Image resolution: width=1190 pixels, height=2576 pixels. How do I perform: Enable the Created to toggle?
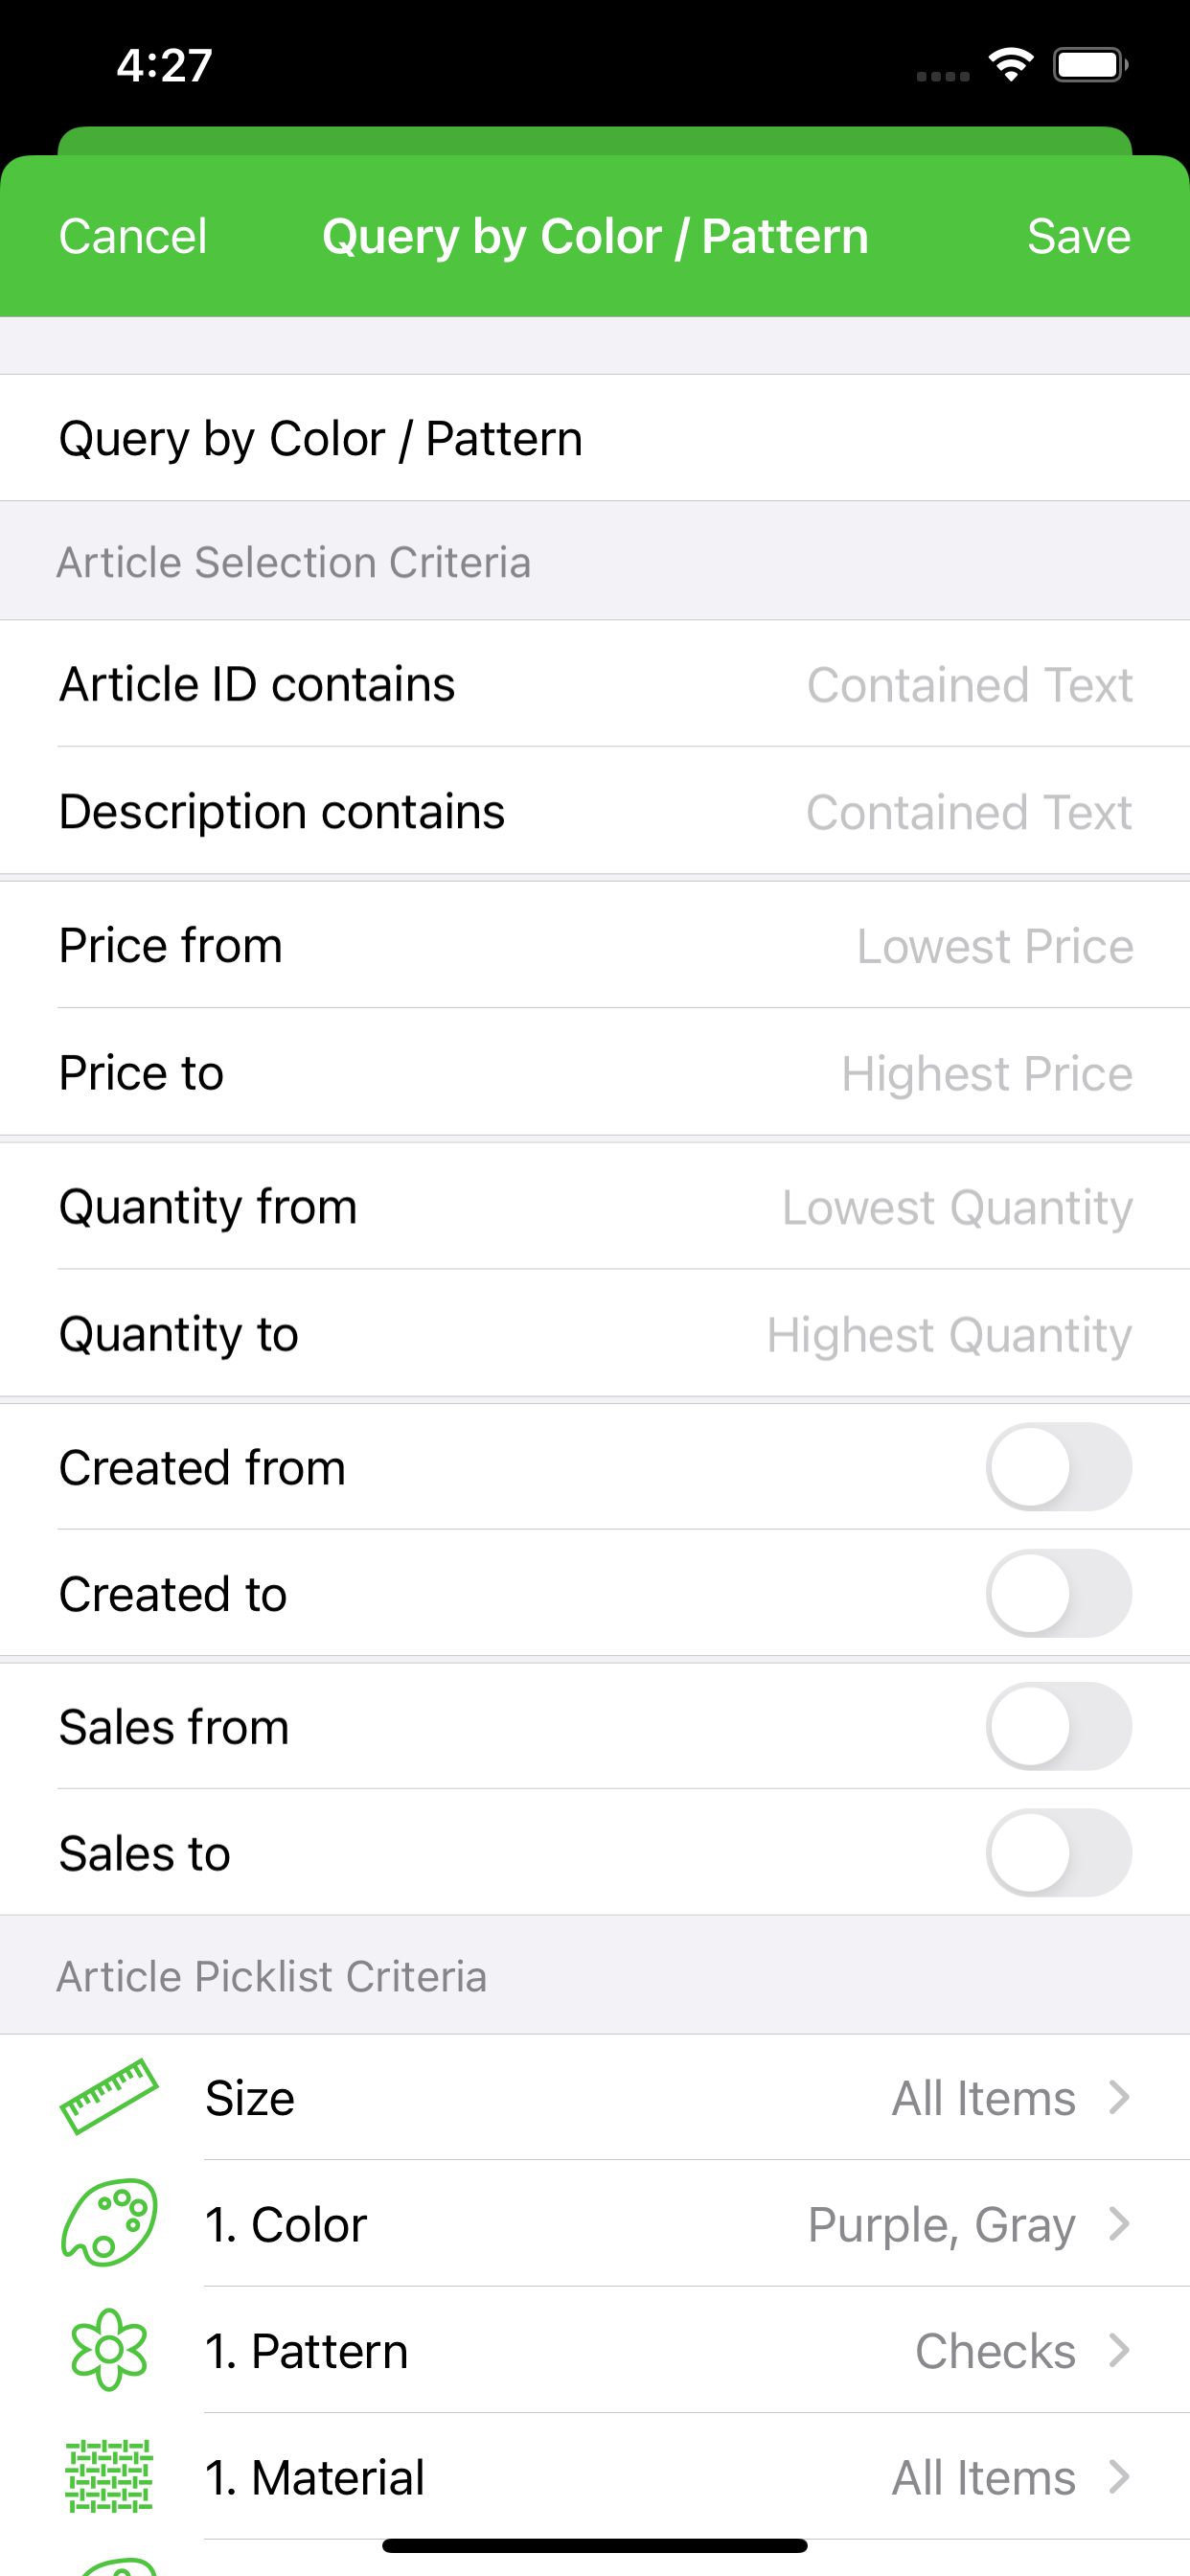[x=1059, y=1593]
